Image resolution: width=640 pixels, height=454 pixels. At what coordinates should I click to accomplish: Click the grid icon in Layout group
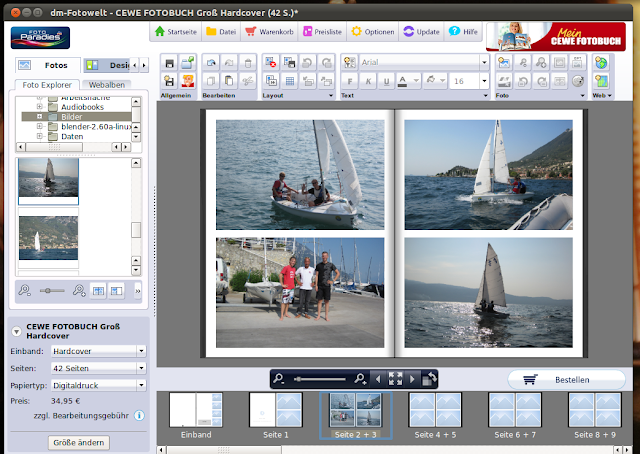coord(289,81)
